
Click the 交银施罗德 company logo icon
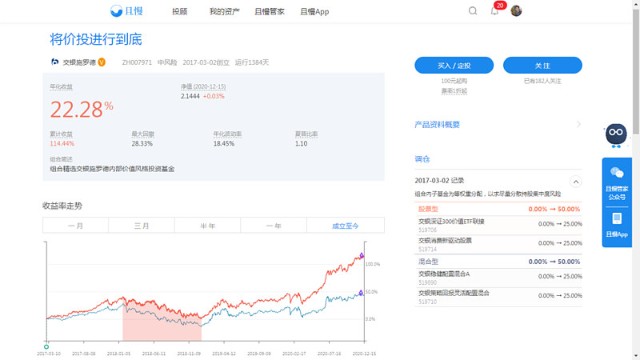click(x=55, y=62)
